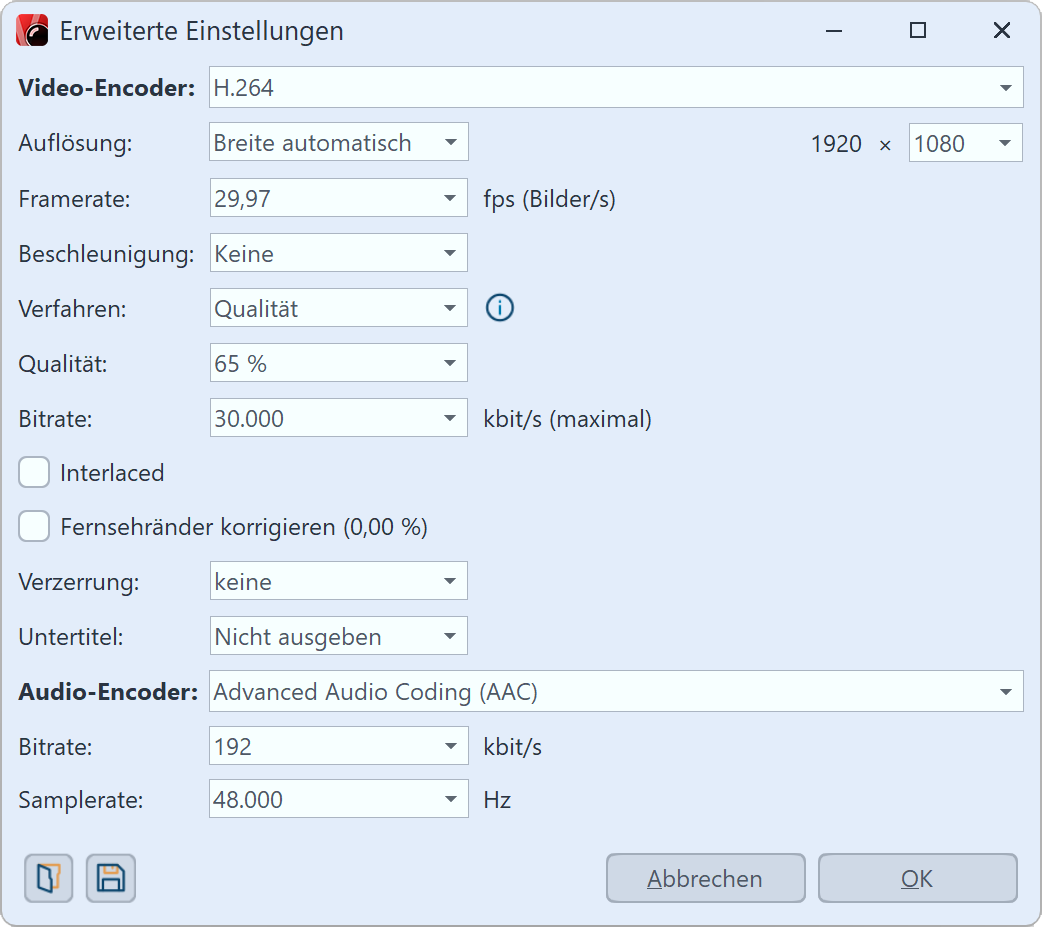The image size is (1042, 927).
Task: Close the dialog with the X button
Action: 1001,31
